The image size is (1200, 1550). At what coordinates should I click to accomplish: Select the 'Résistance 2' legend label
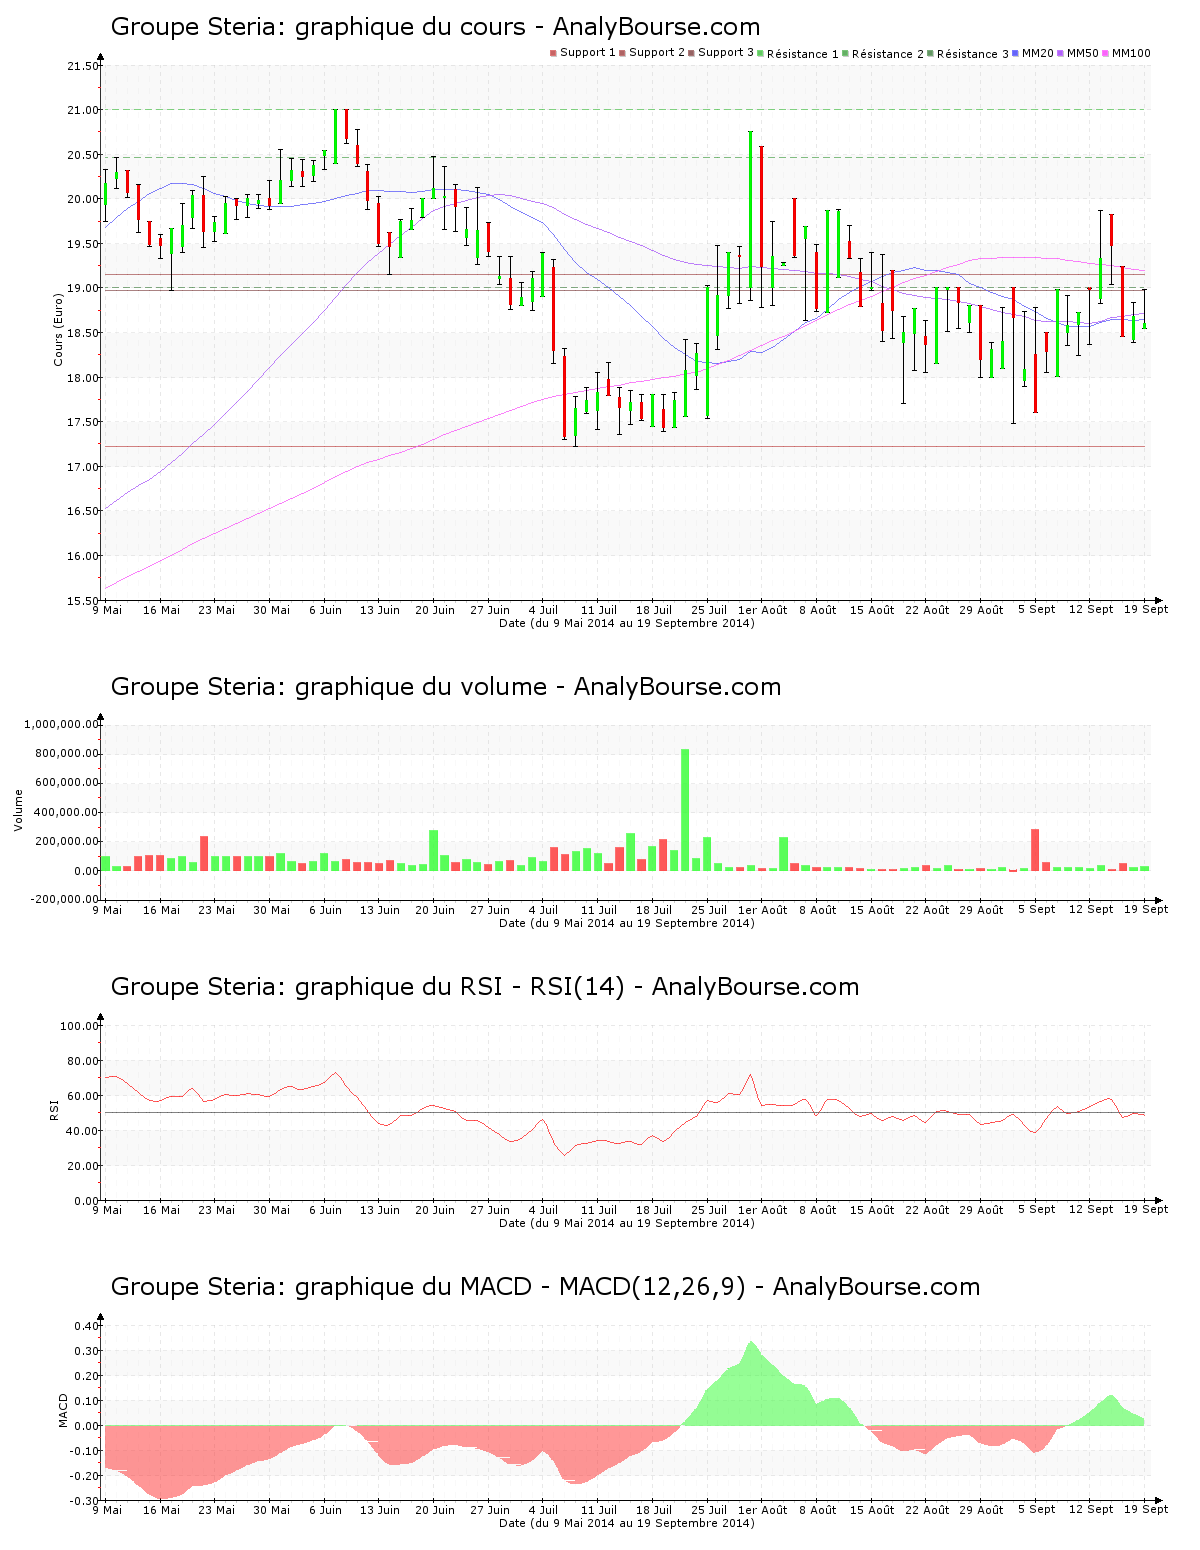(x=888, y=53)
